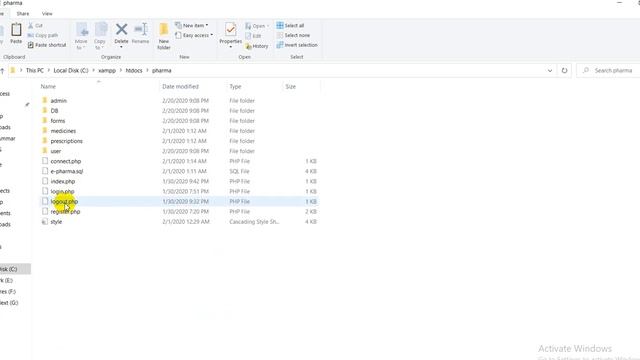Viewport: 640px width, 360px height.
Task: Click the style CSS file icon
Action: coord(45,222)
